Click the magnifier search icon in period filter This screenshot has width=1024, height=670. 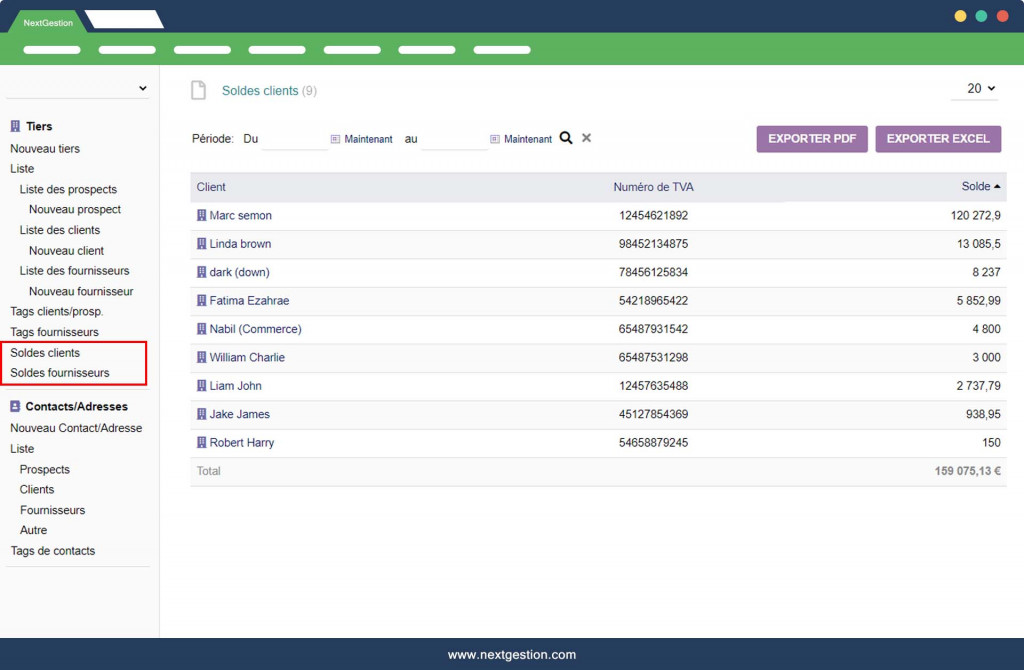pos(566,138)
